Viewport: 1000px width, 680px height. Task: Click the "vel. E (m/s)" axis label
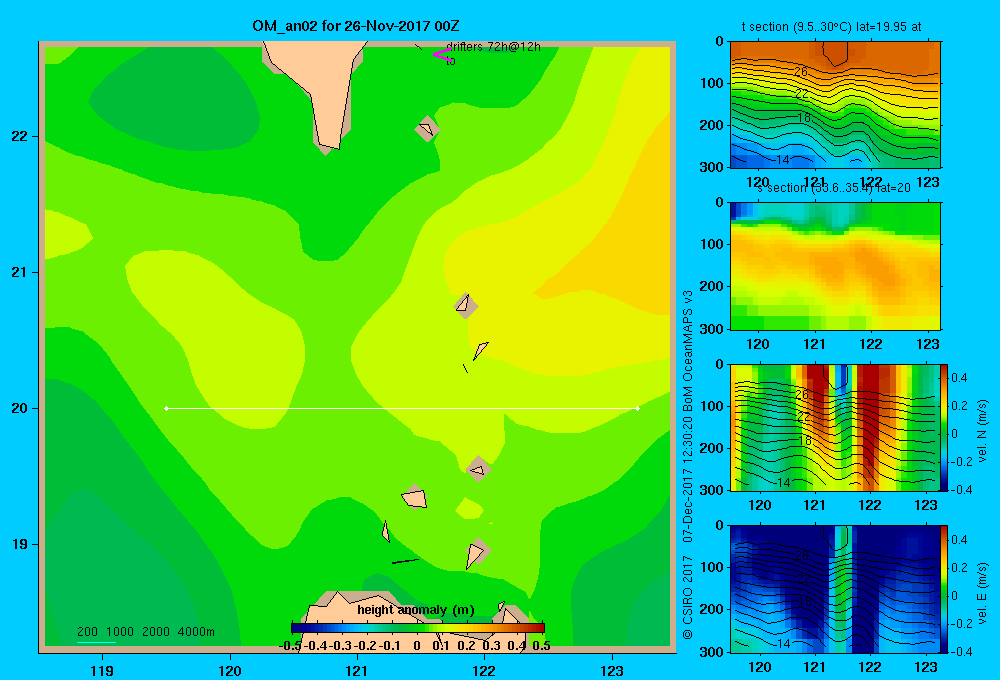983,593
